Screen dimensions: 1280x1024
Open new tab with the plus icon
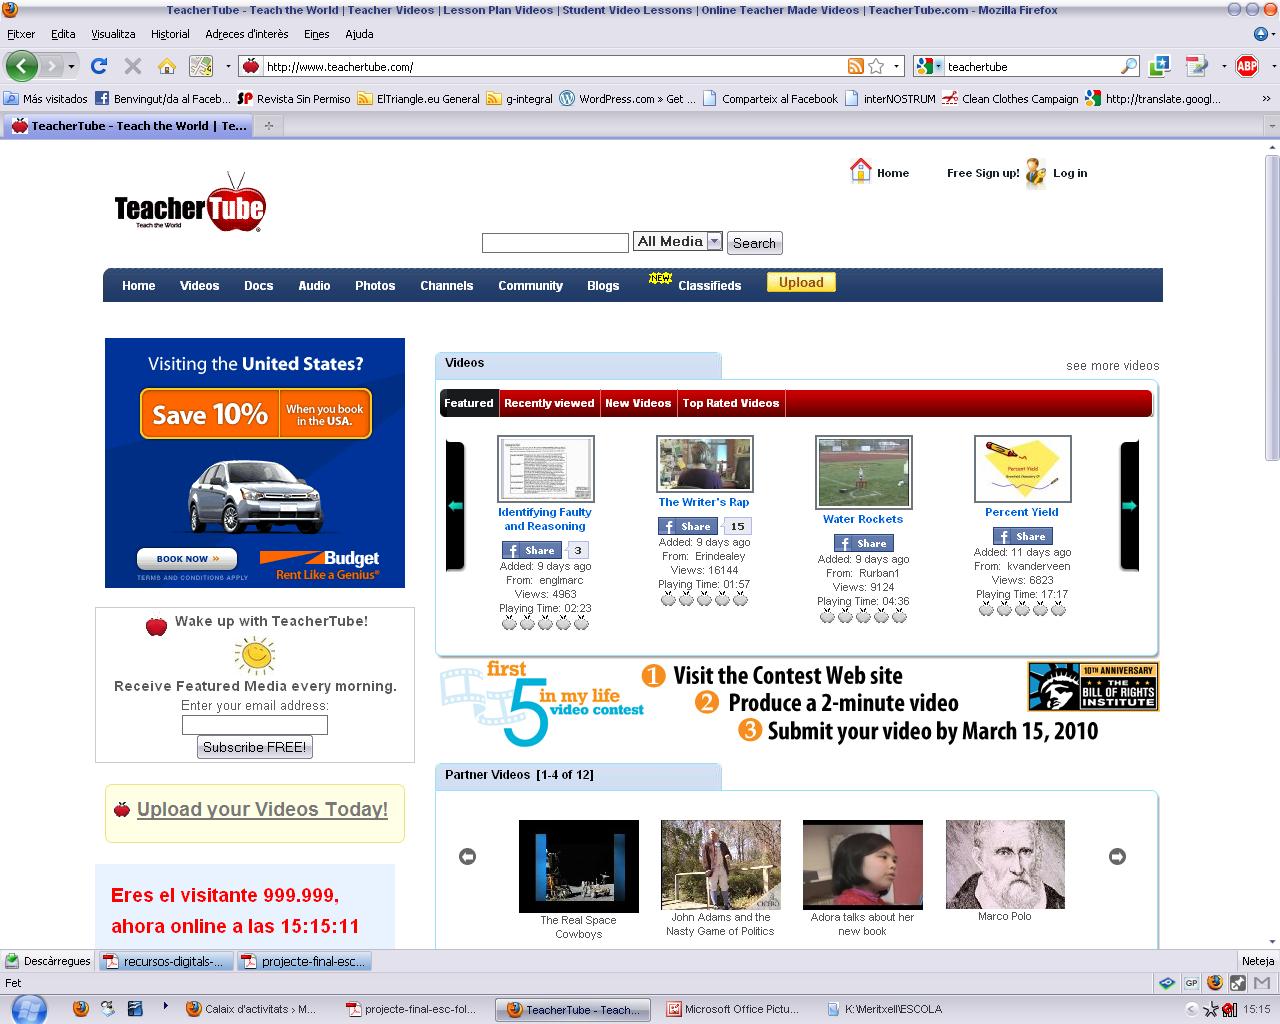268,126
